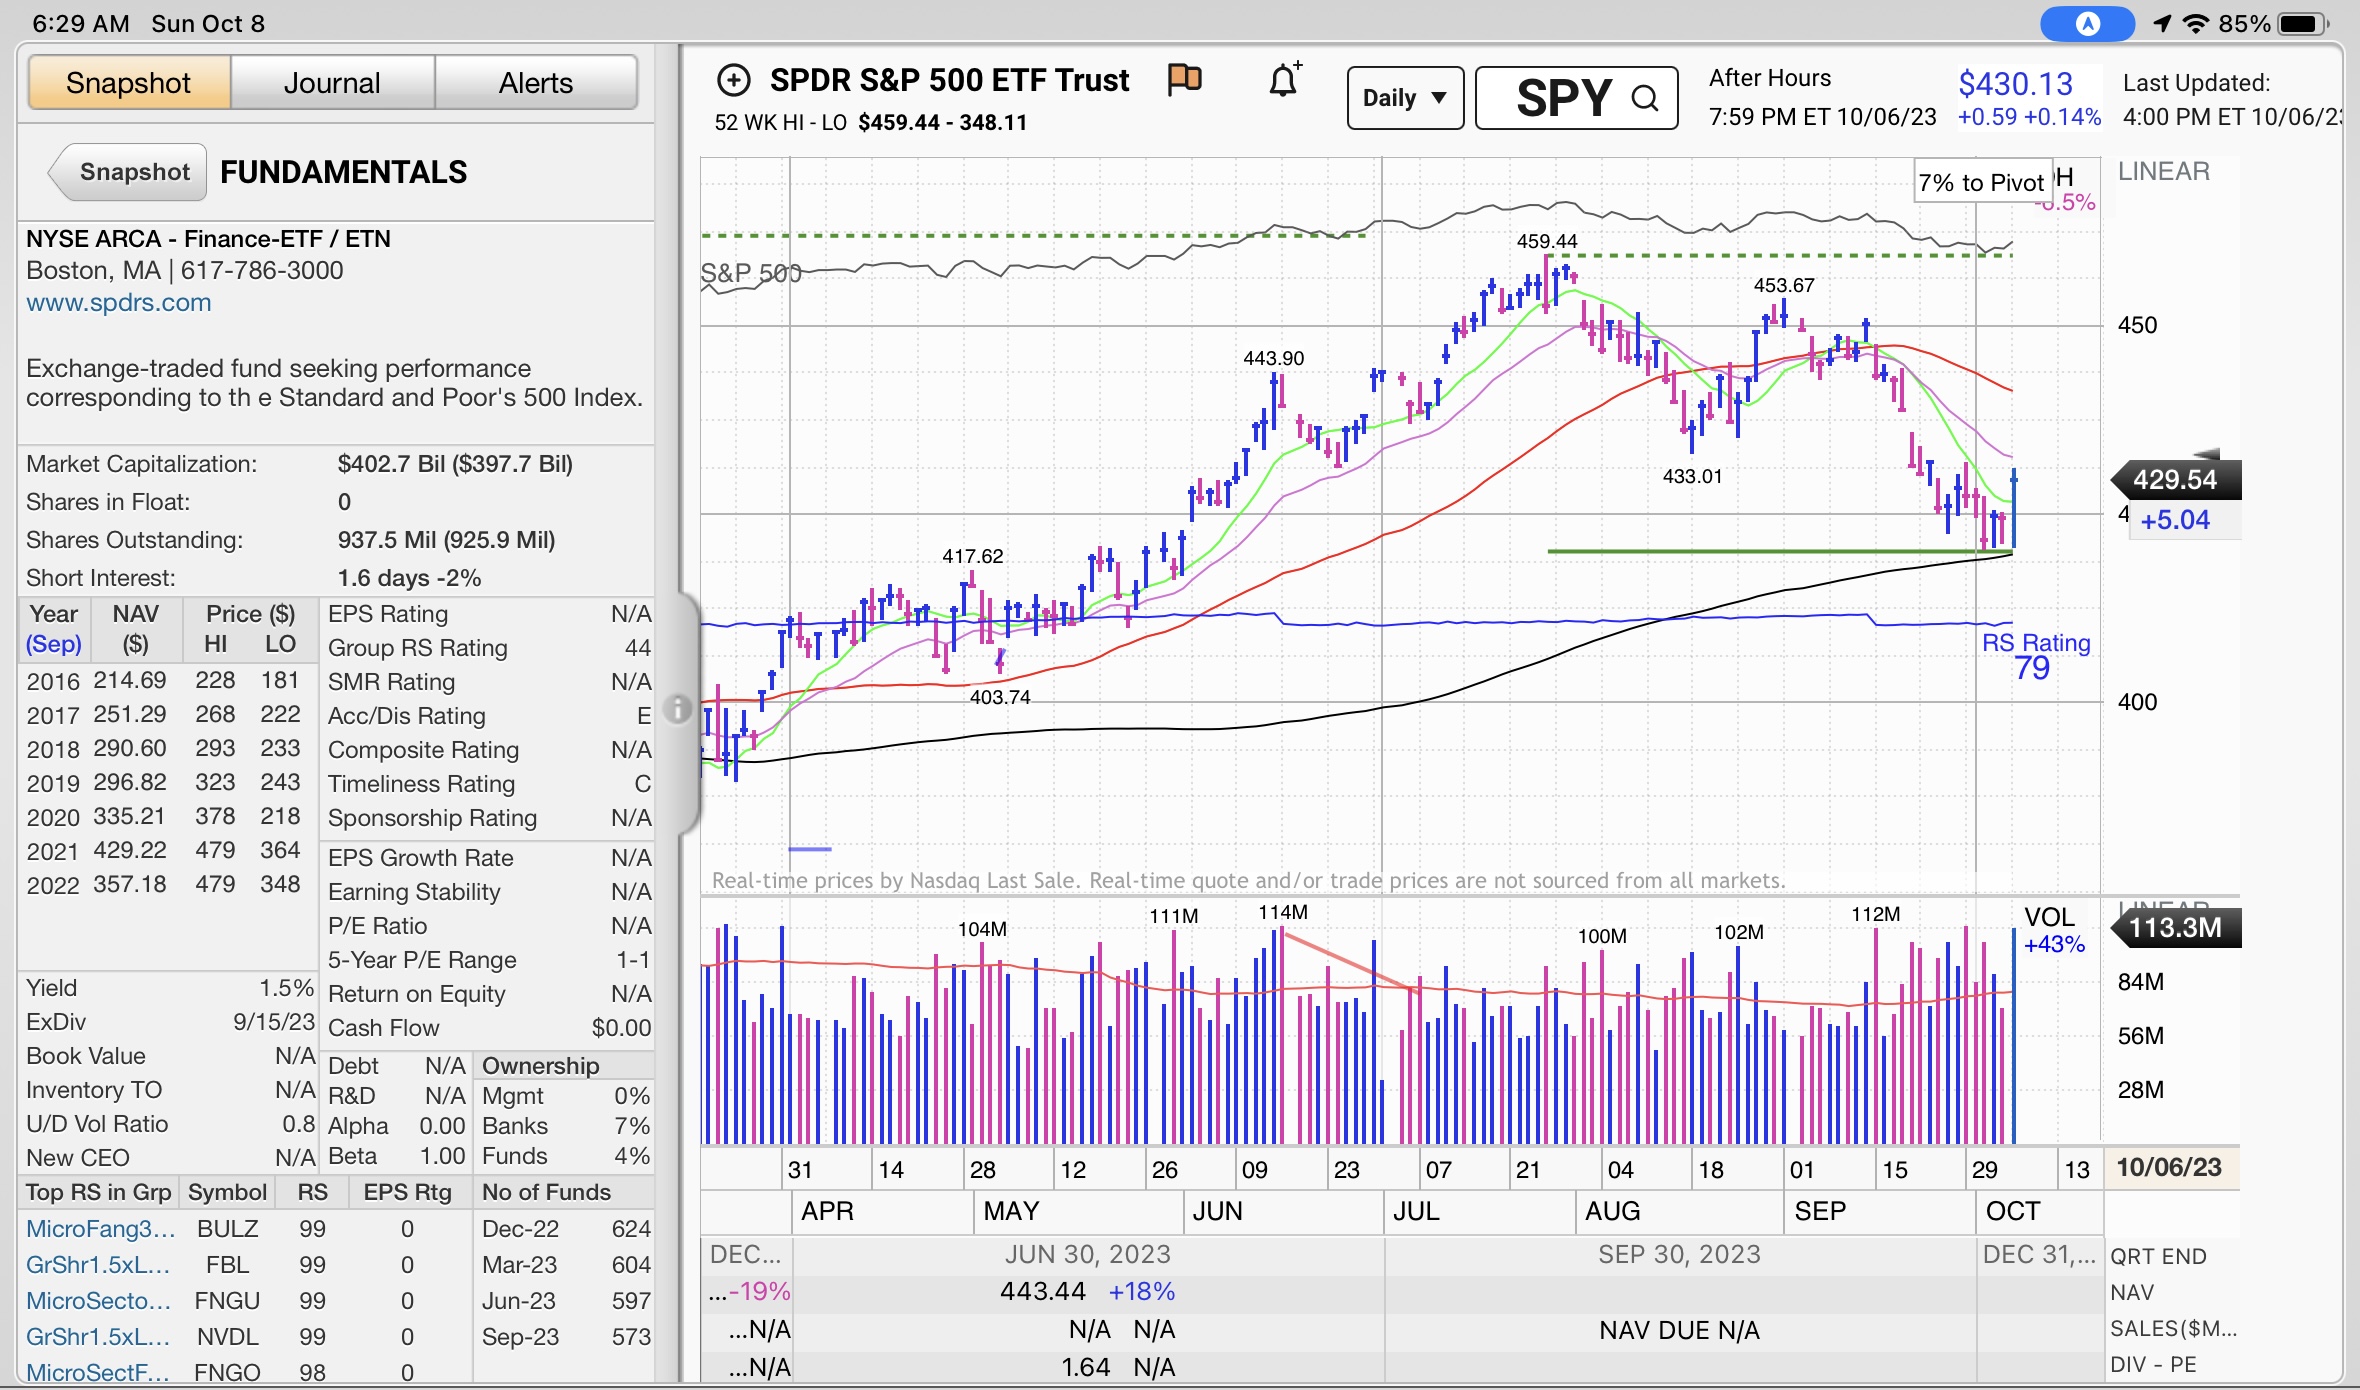
Task: Select Group RS Rating row
Action: [x=489, y=648]
